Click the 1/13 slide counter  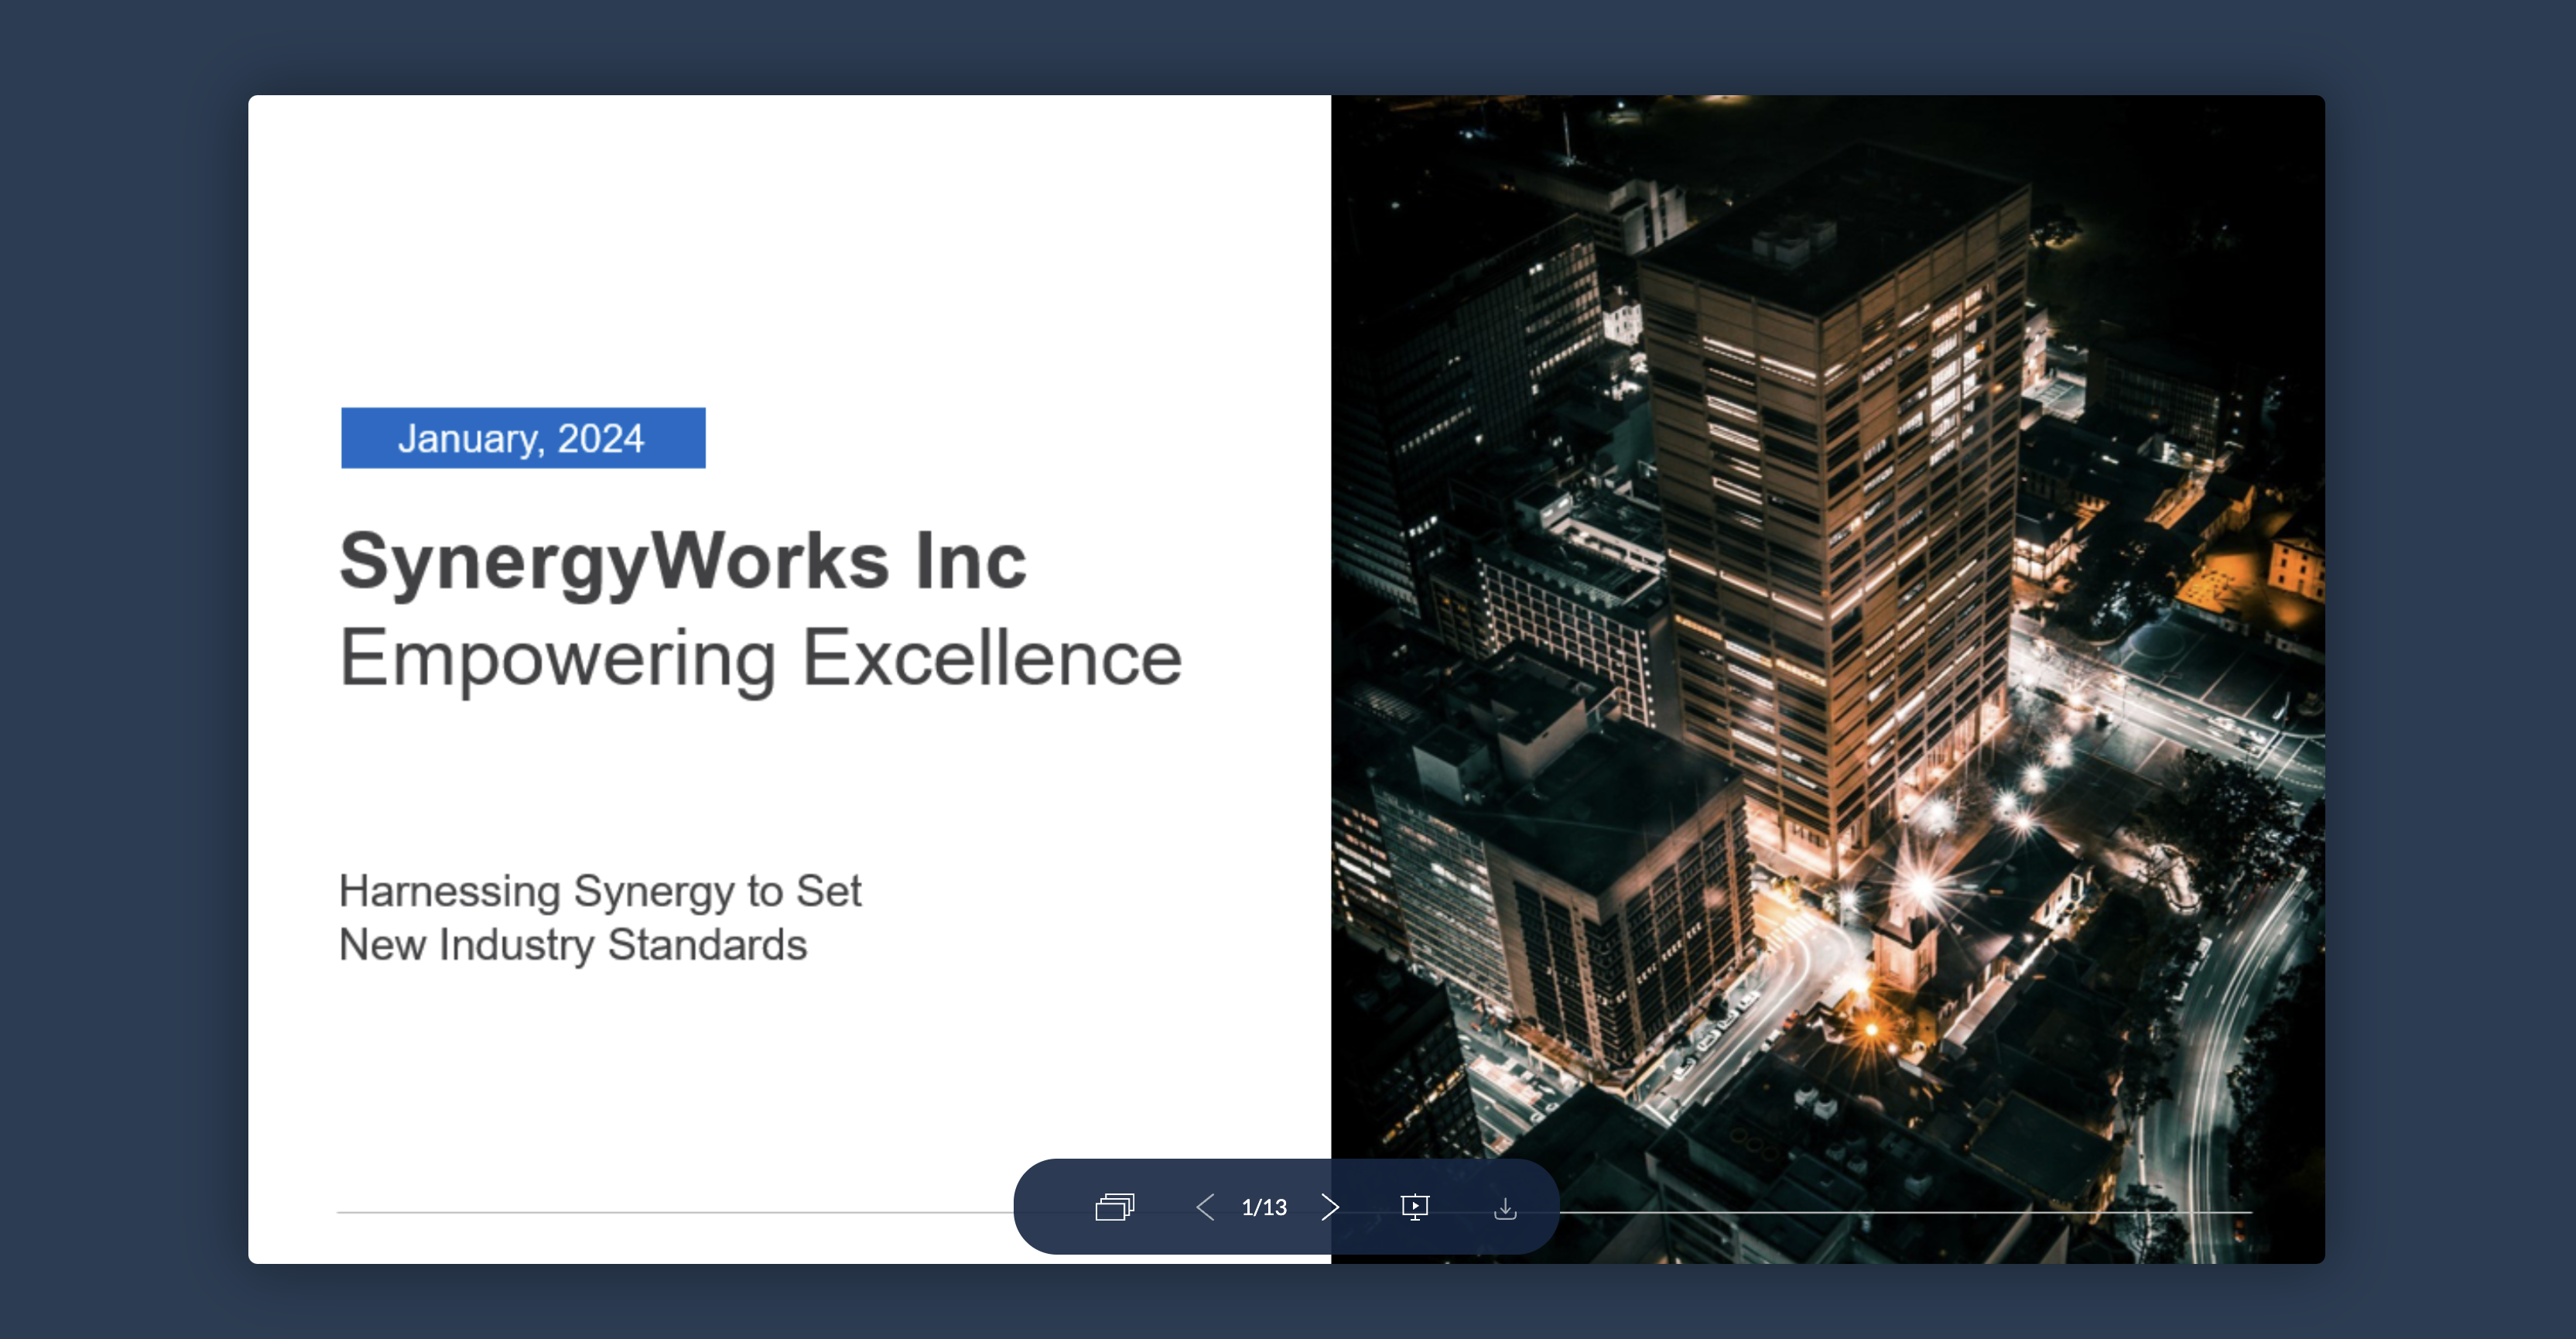pos(1264,1207)
